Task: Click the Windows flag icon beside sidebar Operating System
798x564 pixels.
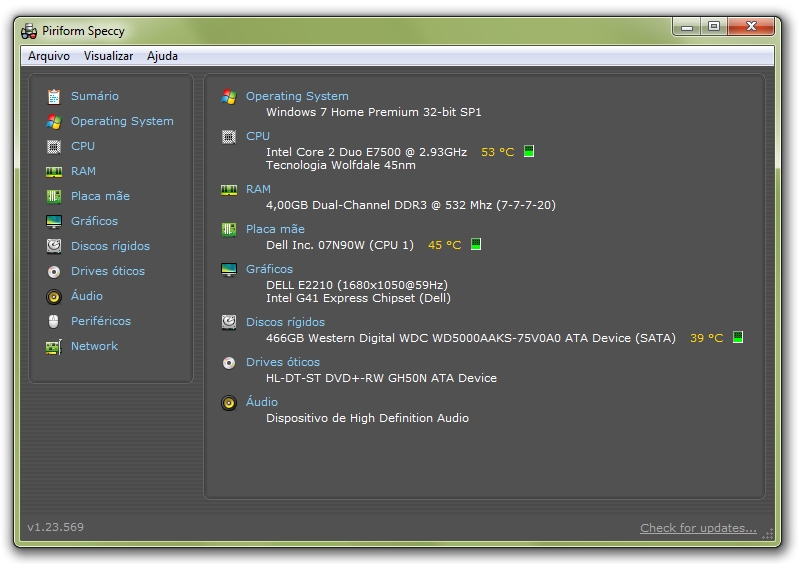Action: [54, 121]
